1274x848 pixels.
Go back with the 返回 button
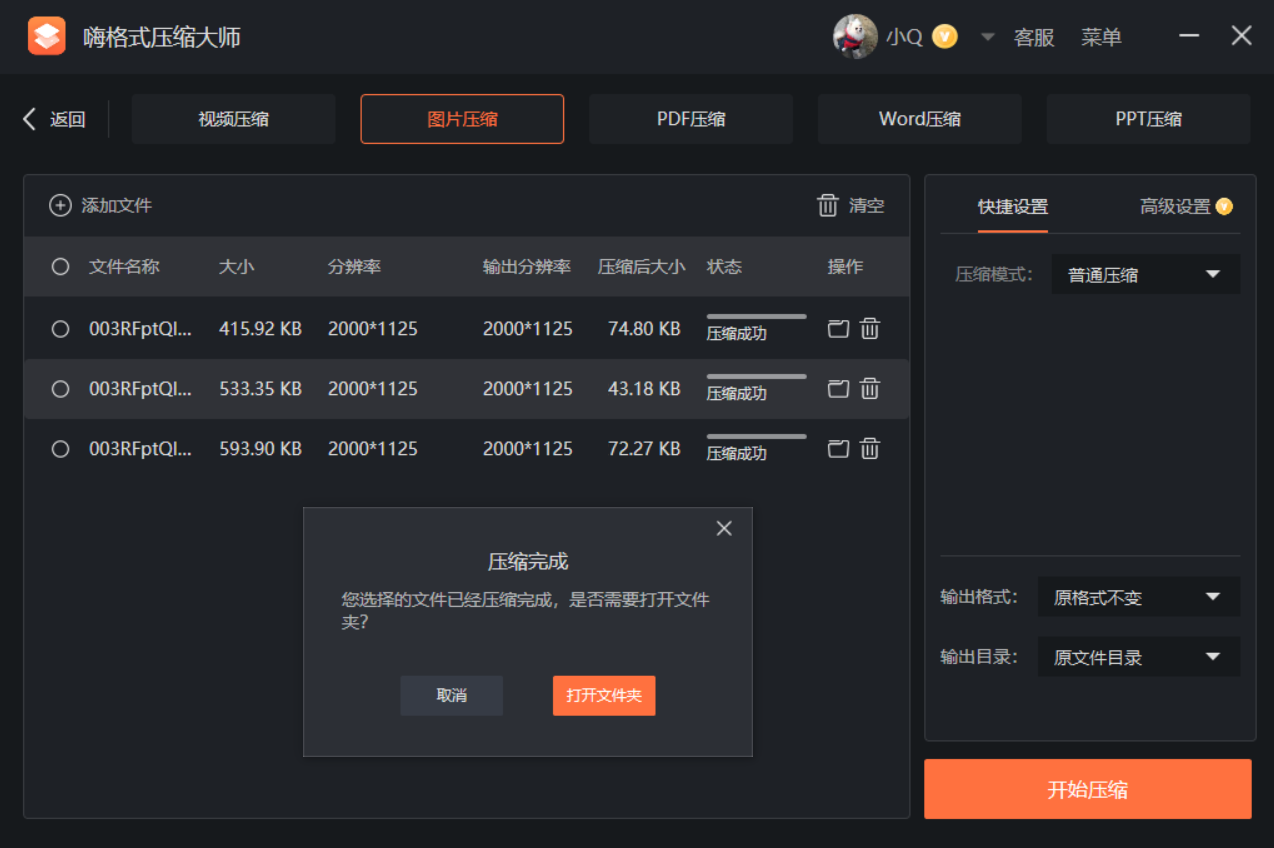coord(54,119)
